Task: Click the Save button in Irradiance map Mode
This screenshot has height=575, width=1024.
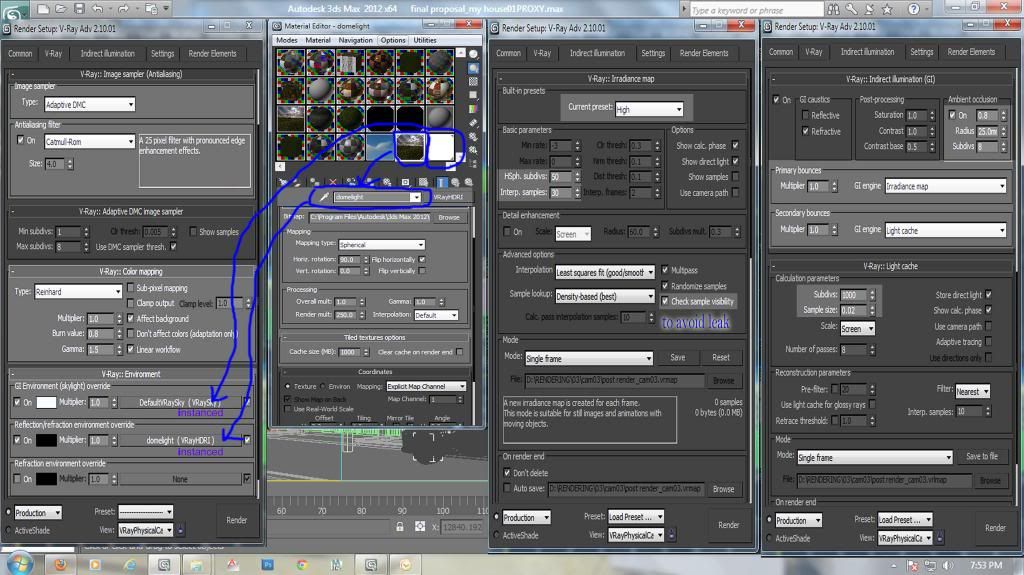Action: tap(678, 357)
